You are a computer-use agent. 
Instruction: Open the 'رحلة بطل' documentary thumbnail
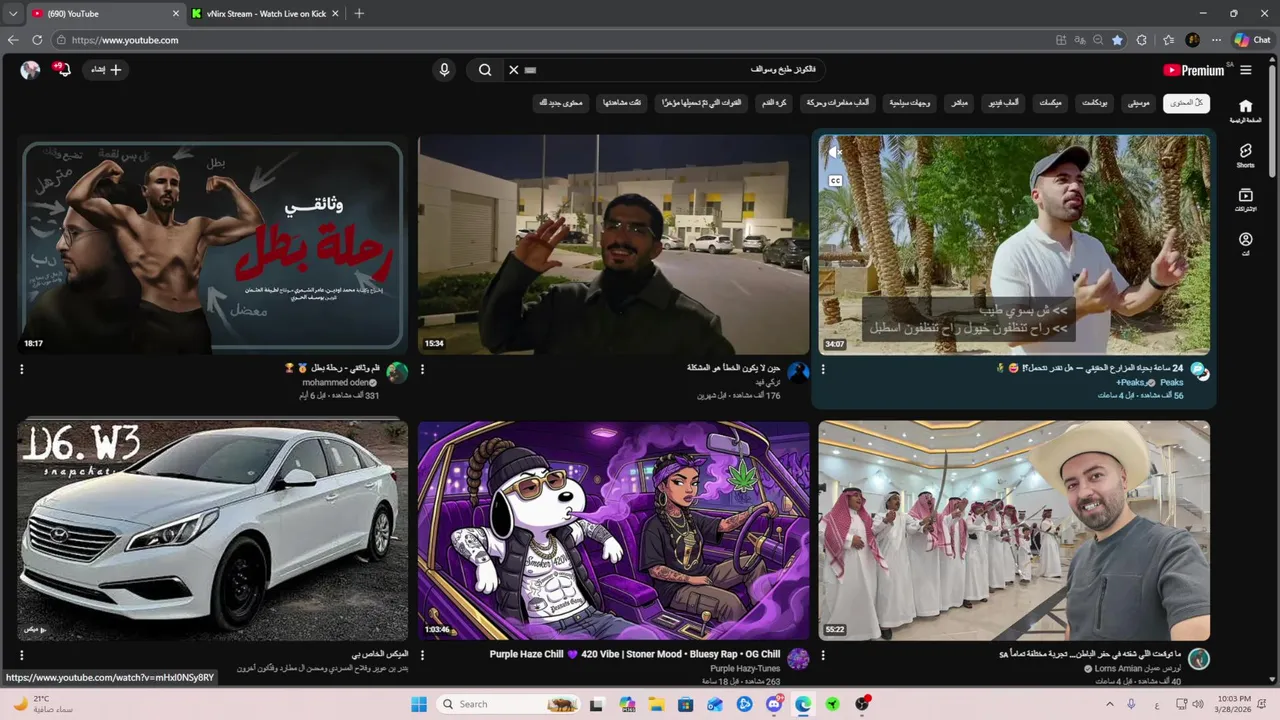(x=212, y=245)
